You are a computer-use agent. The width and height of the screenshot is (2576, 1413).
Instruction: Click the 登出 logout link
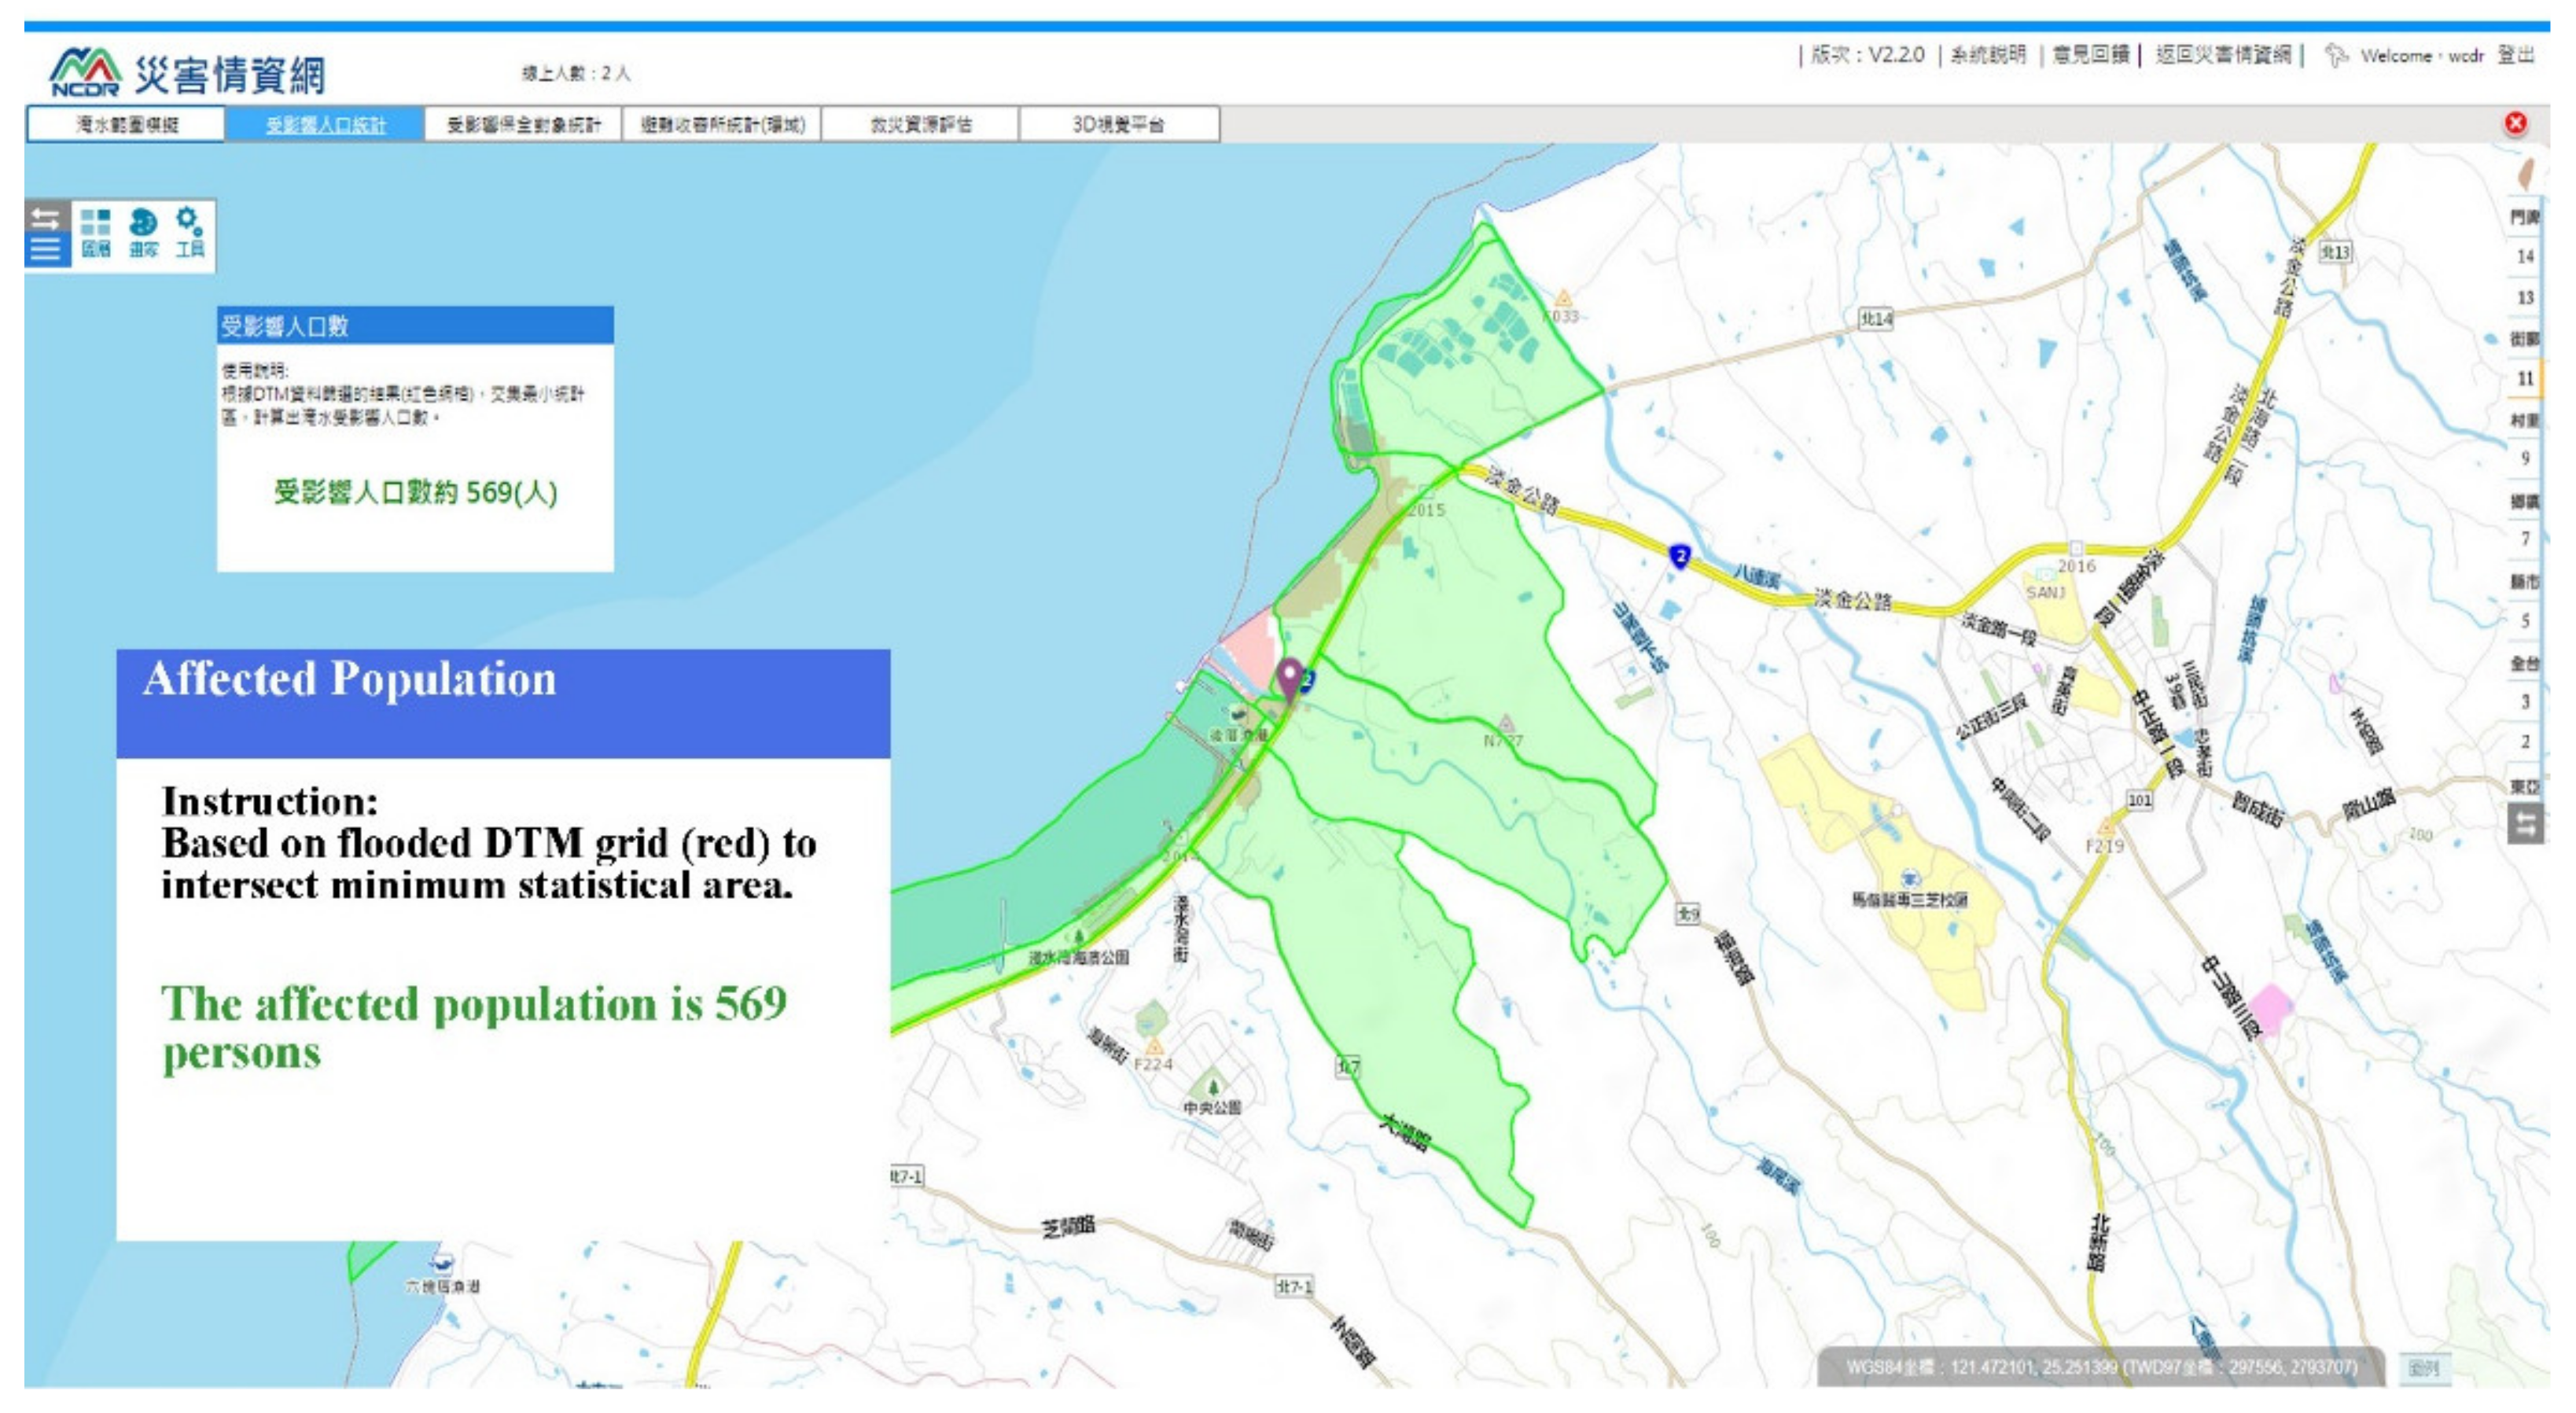pyautogui.click(x=2515, y=55)
